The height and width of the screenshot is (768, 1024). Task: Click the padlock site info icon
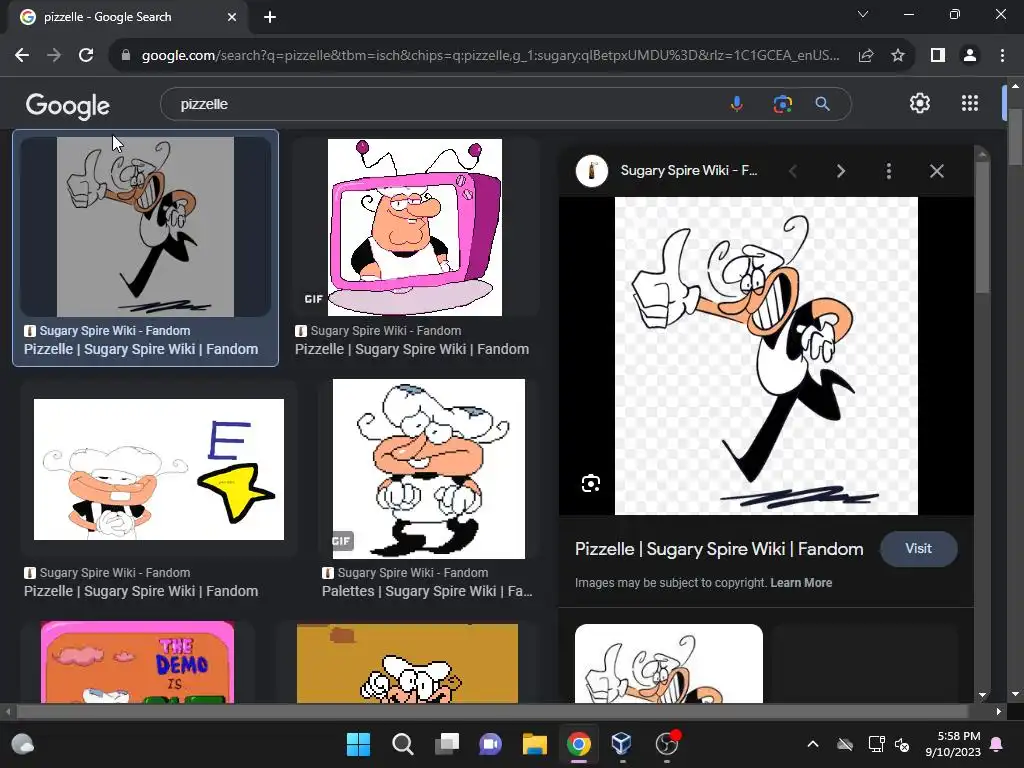(125, 56)
